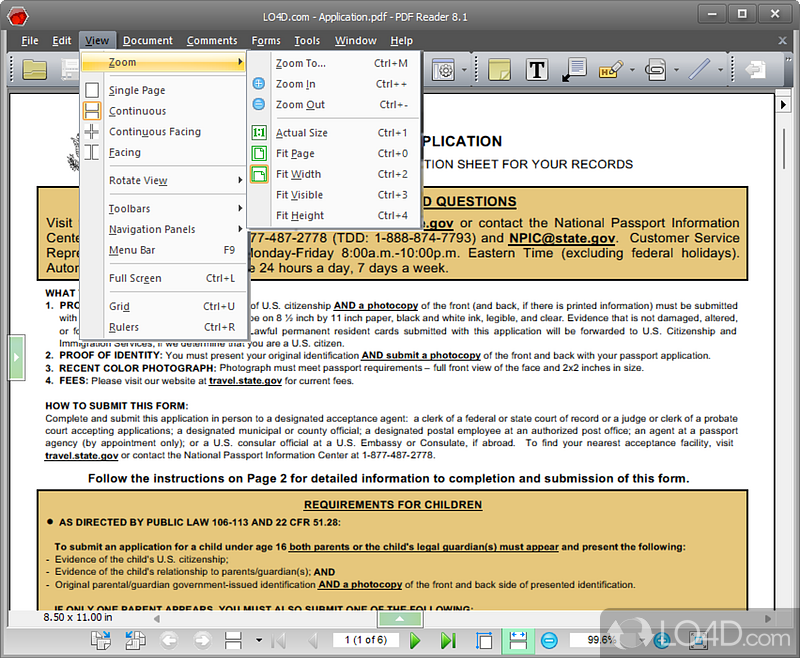
Task: Open dropdown arrow beside paperclip tool
Action: (x=677, y=69)
